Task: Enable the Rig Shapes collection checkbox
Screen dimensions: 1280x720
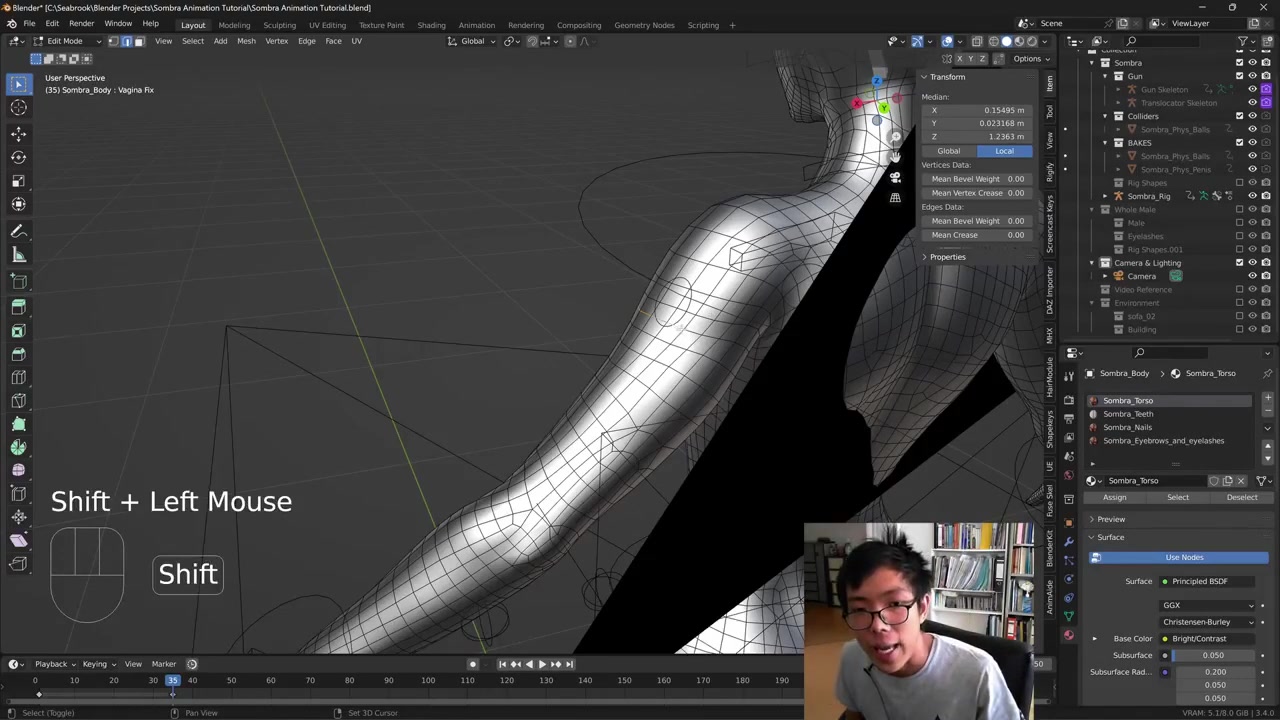Action: [1239, 183]
